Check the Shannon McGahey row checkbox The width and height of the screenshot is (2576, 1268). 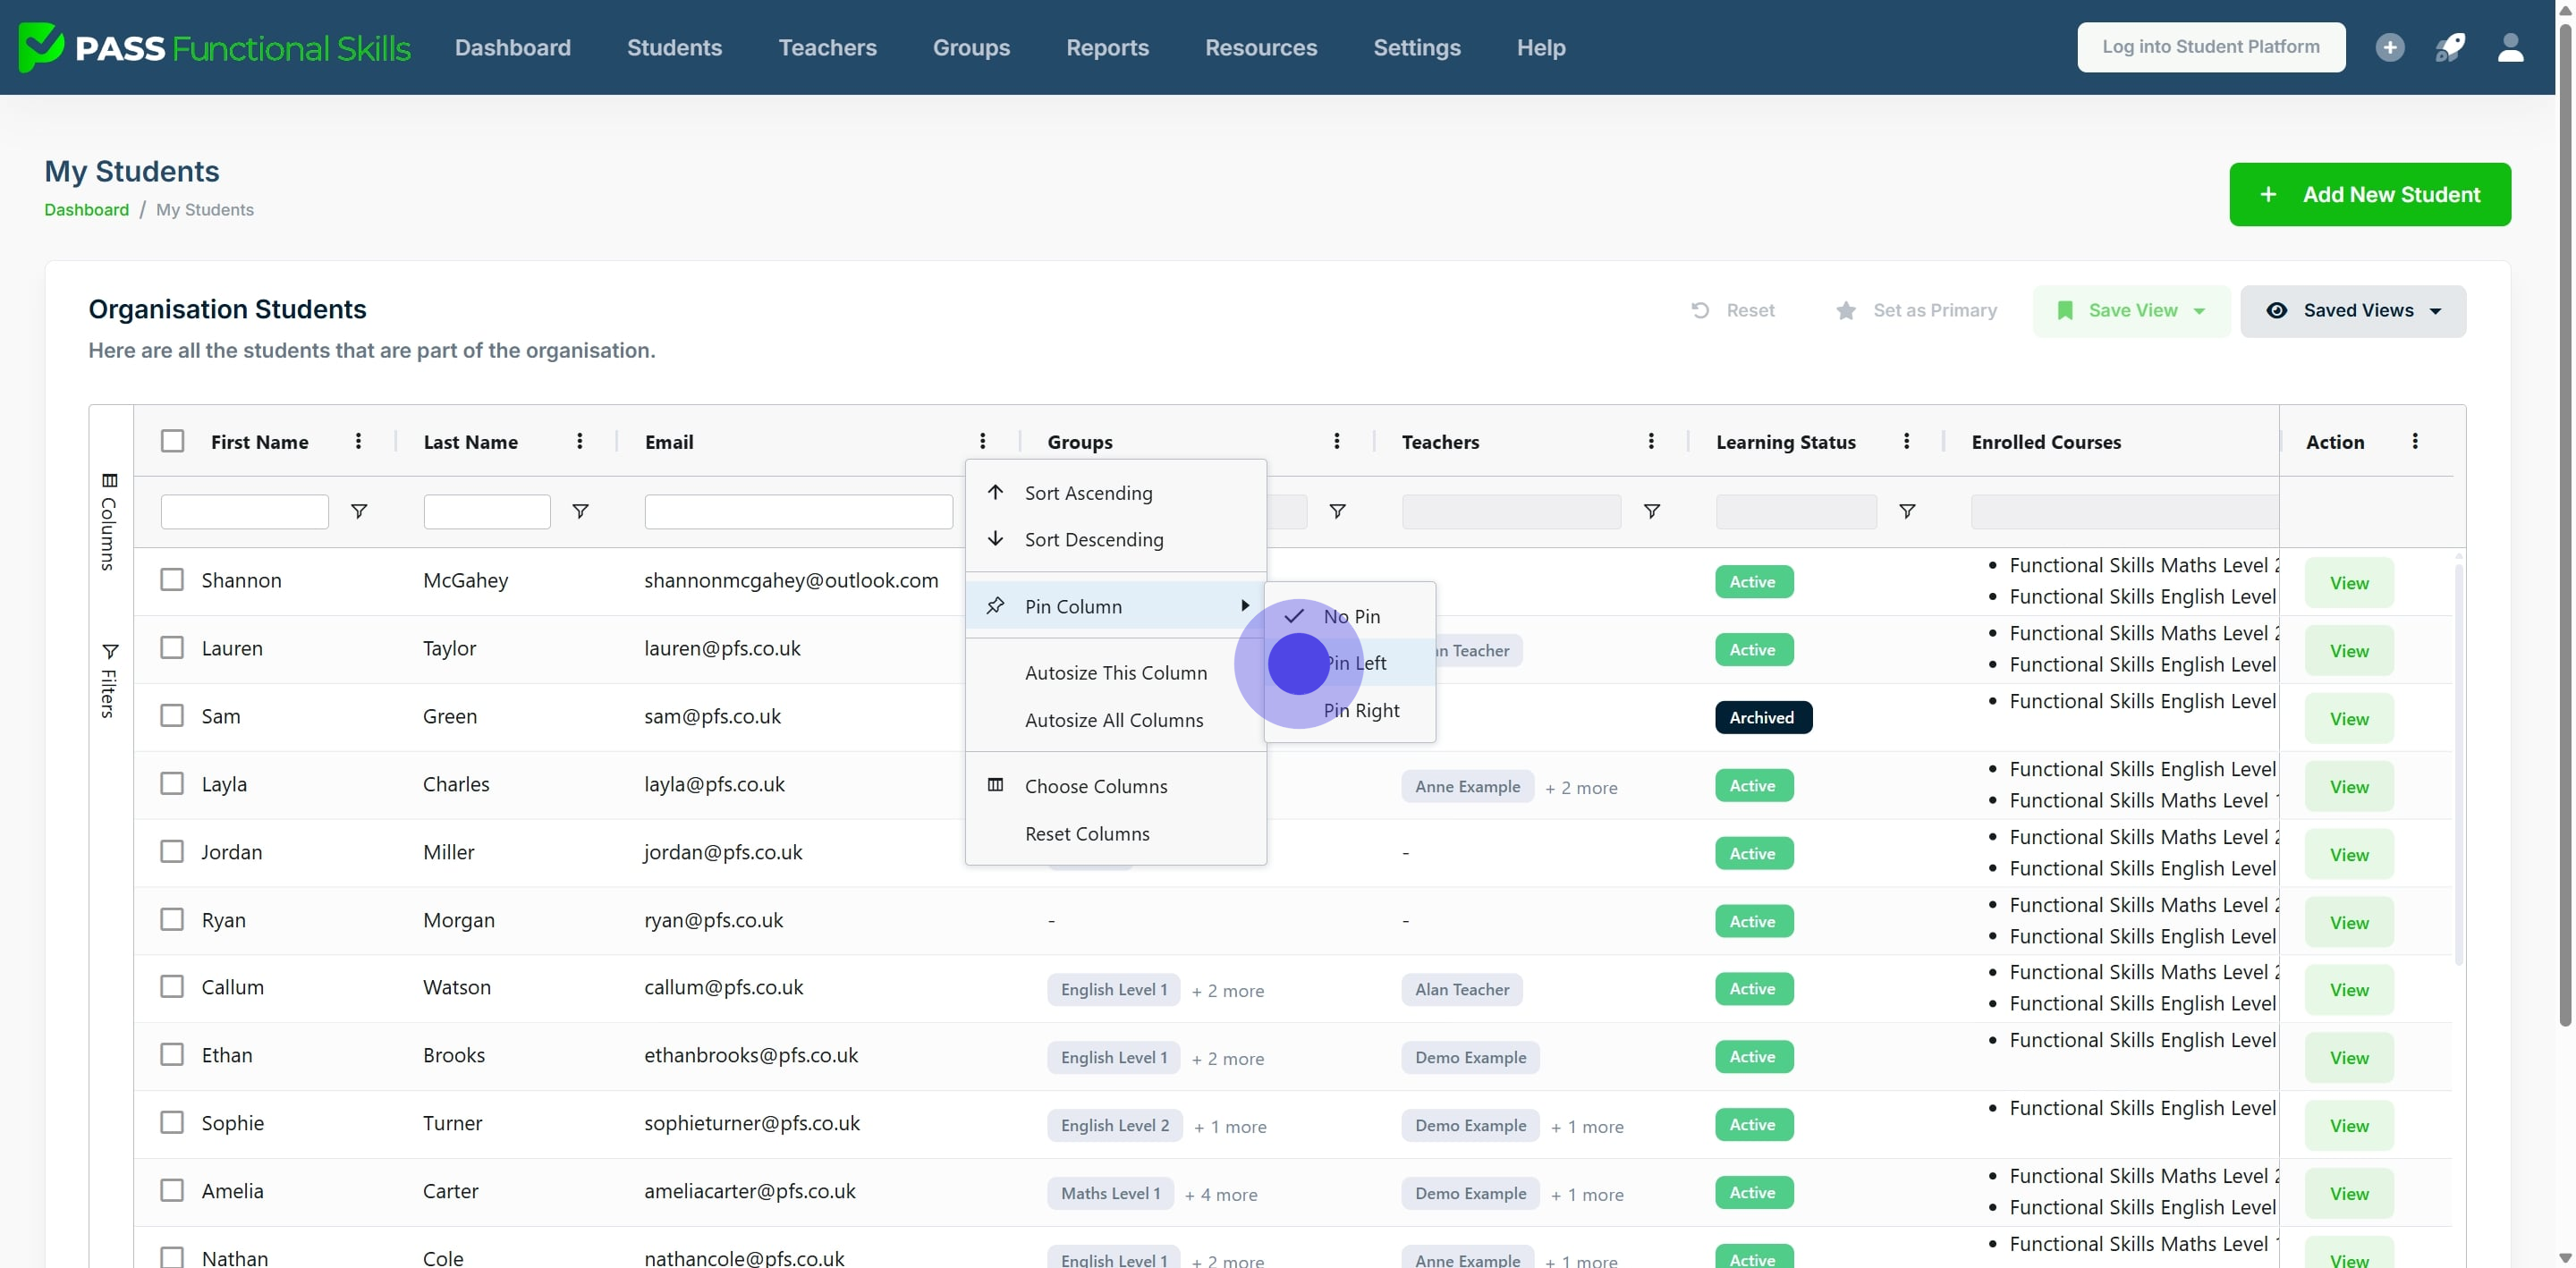click(x=172, y=580)
